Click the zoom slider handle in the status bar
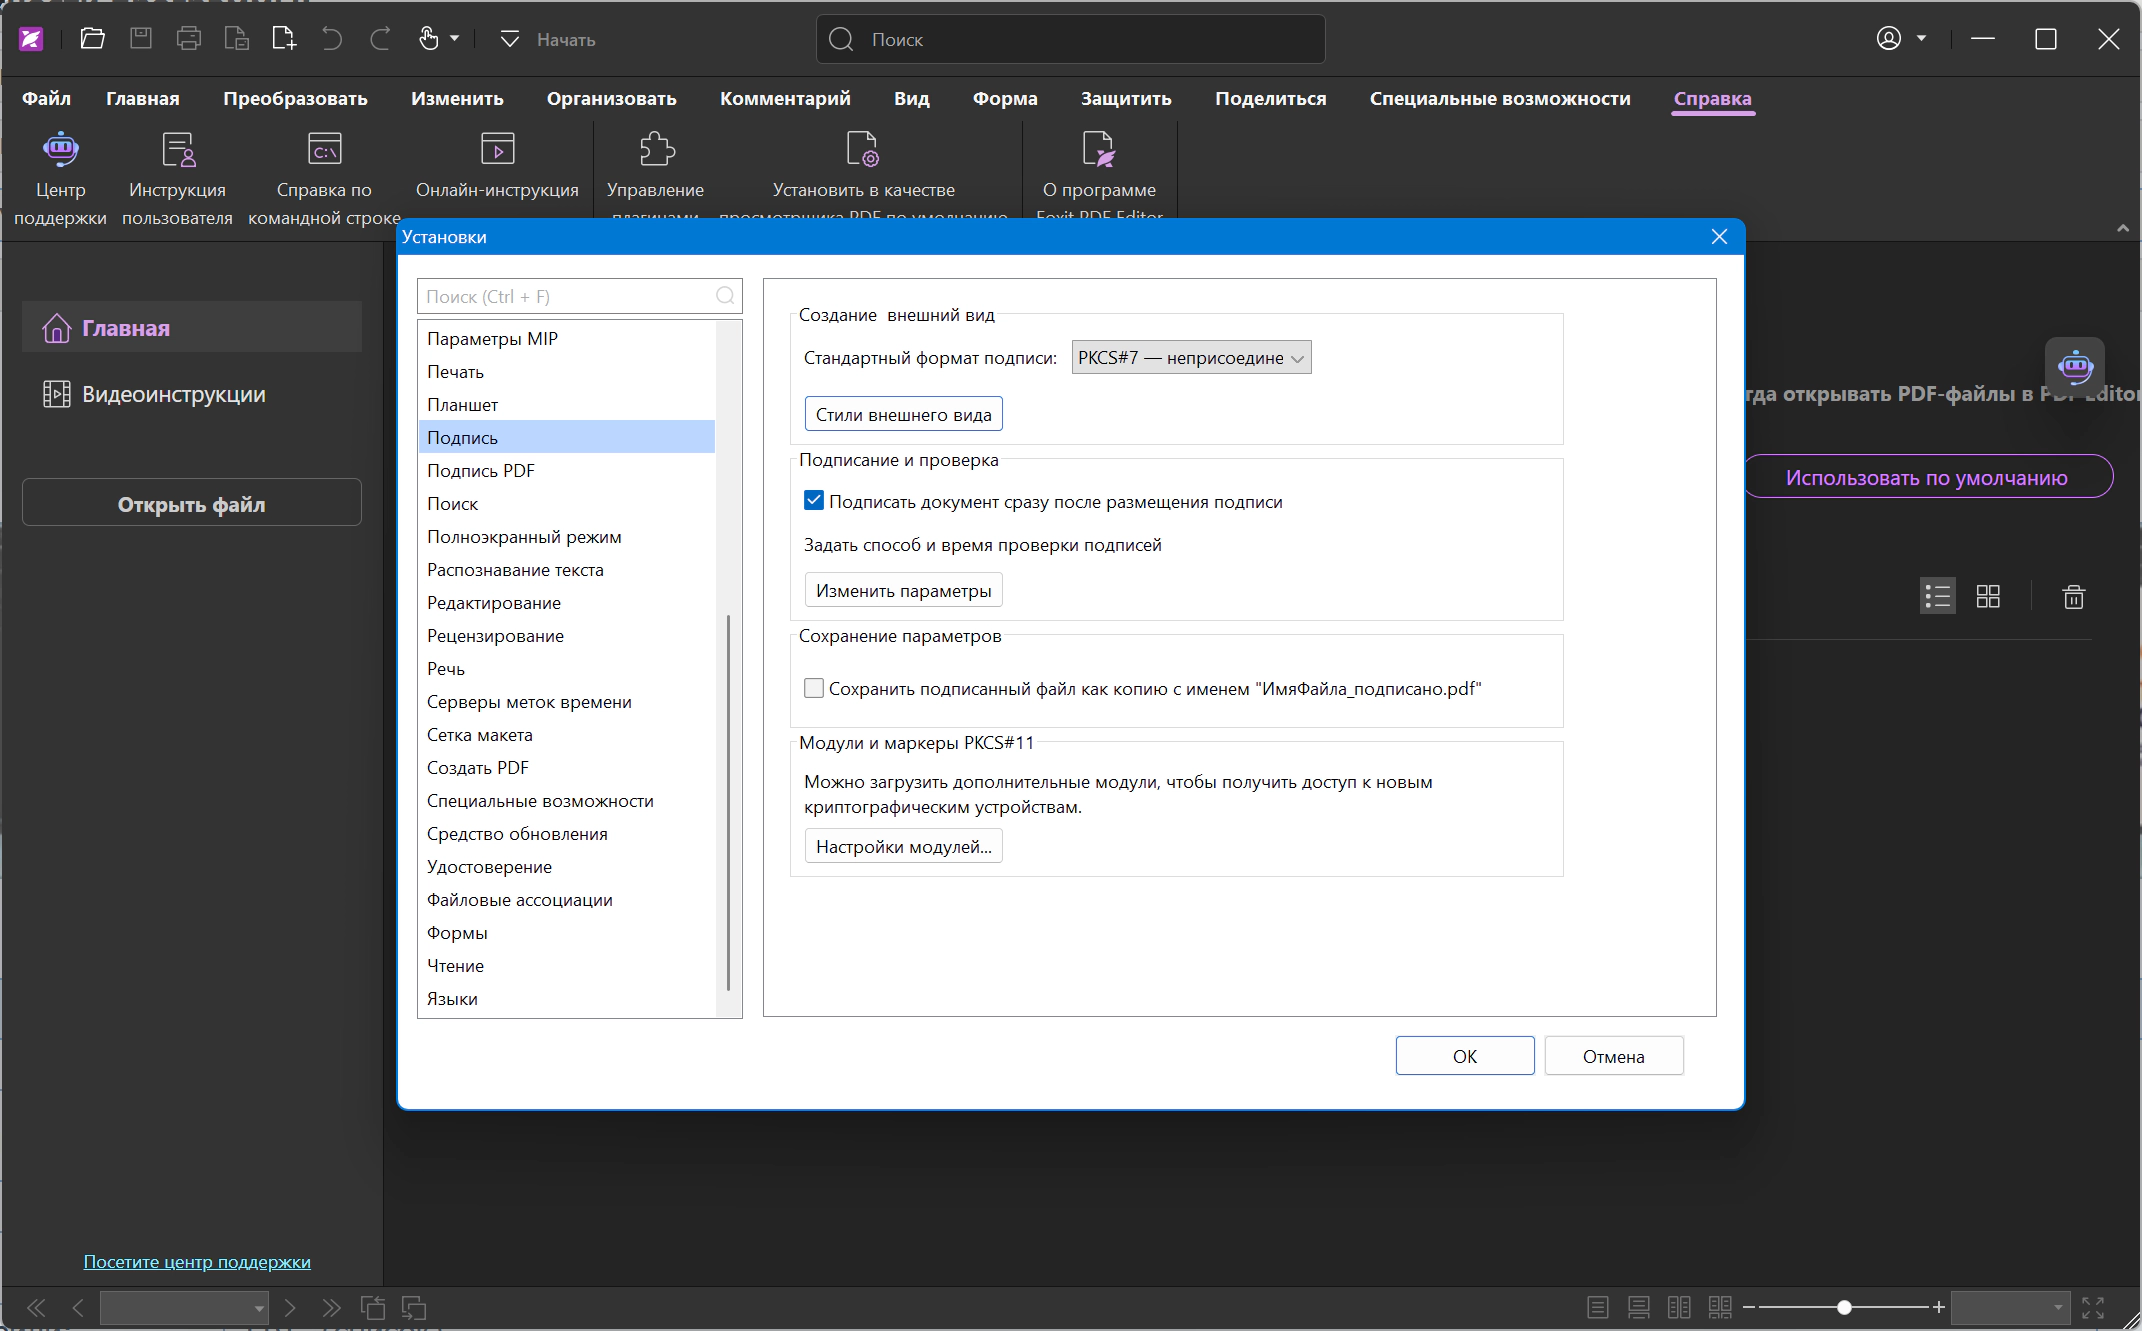 1844,1307
